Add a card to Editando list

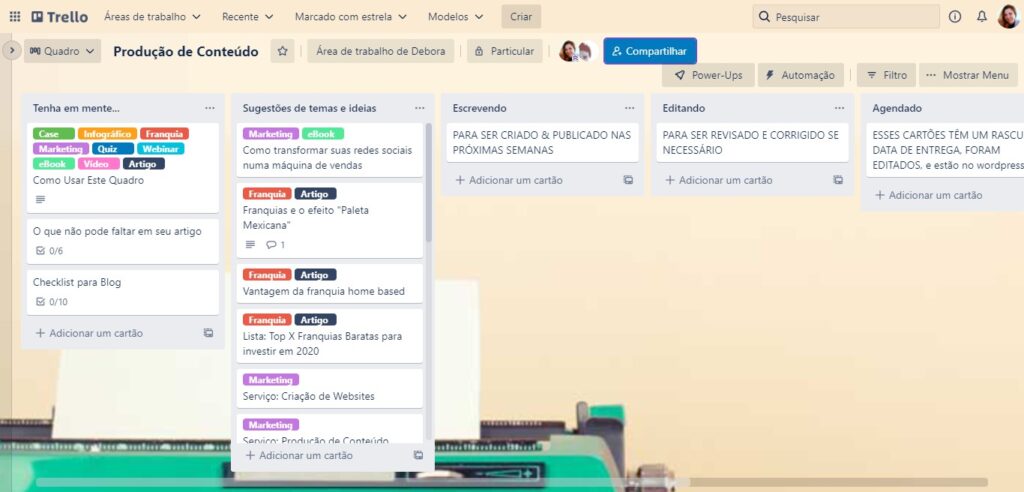(x=718, y=180)
